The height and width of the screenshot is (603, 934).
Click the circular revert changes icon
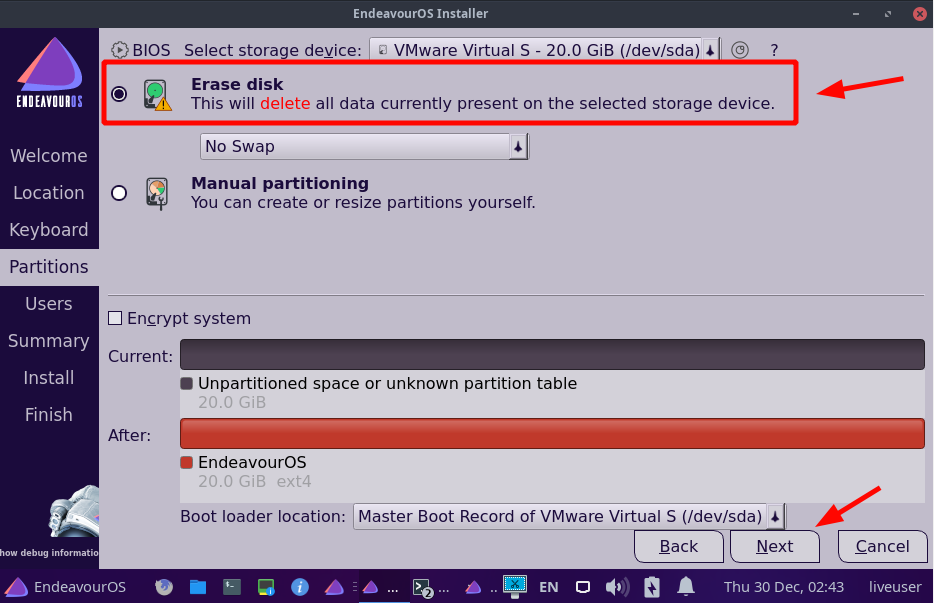point(740,50)
